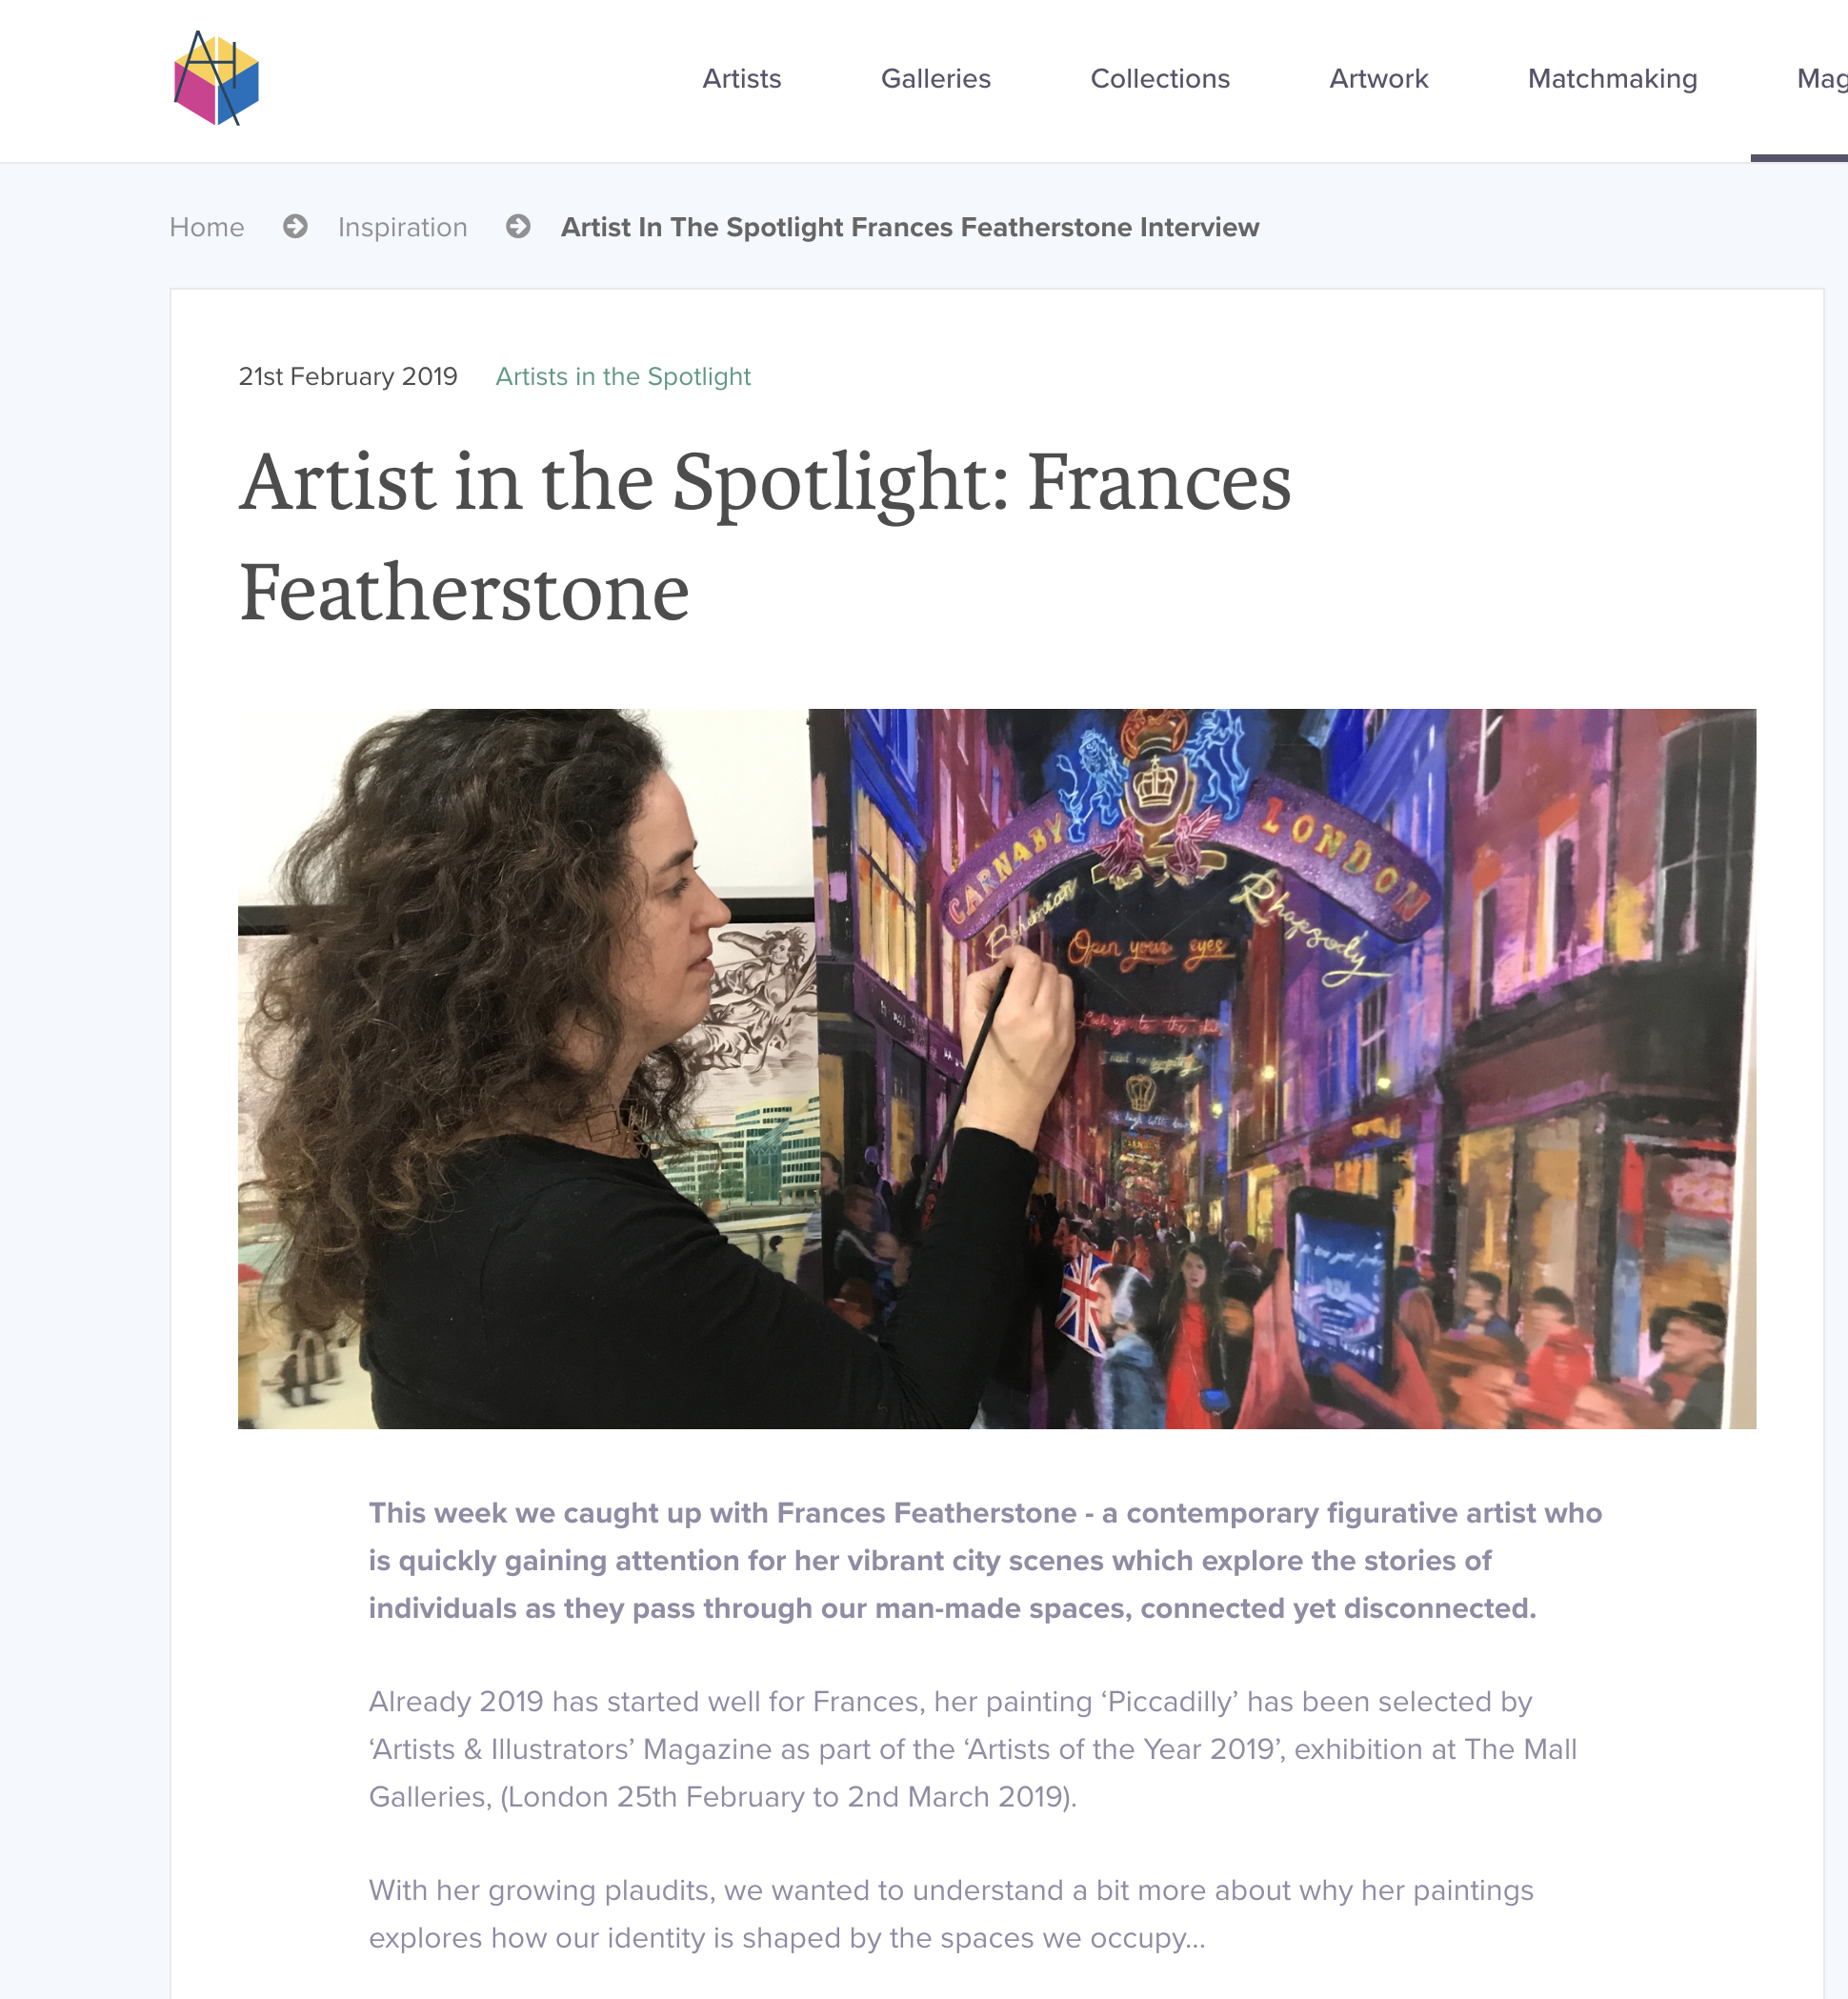This screenshot has height=1999, width=1848.
Task: Select Artwork in the top navigation
Action: coord(1378,79)
